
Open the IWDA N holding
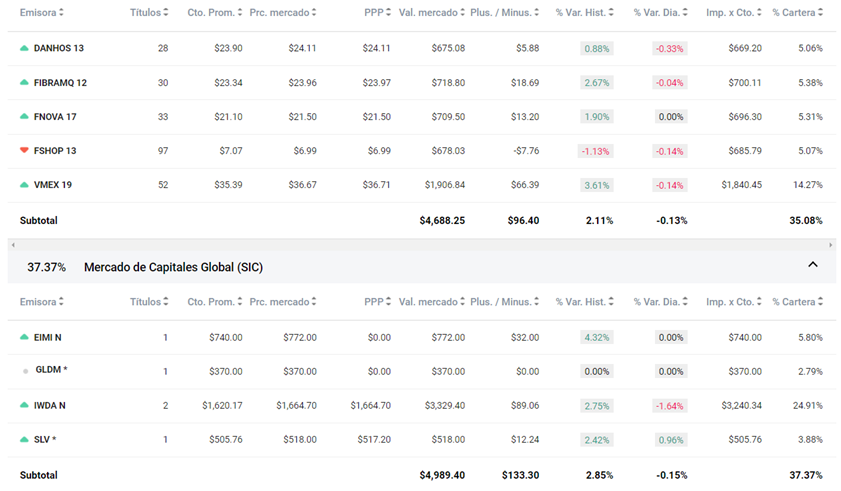50,406
